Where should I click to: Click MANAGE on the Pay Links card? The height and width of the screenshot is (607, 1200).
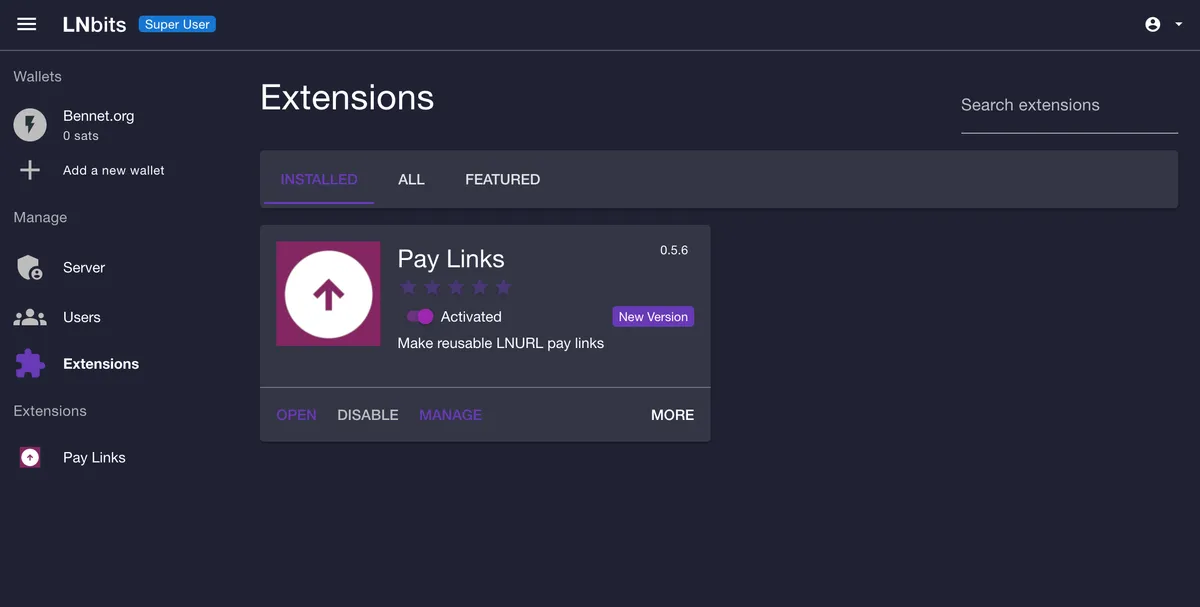(x=450, y=414)
